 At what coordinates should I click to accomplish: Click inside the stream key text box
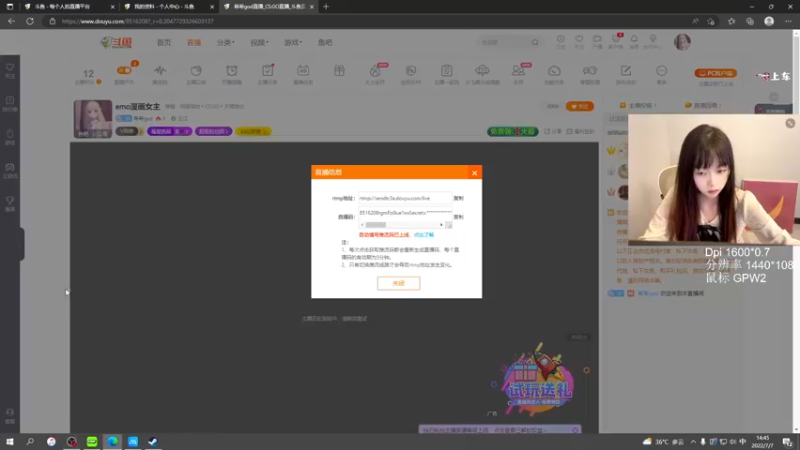(405, 213)
